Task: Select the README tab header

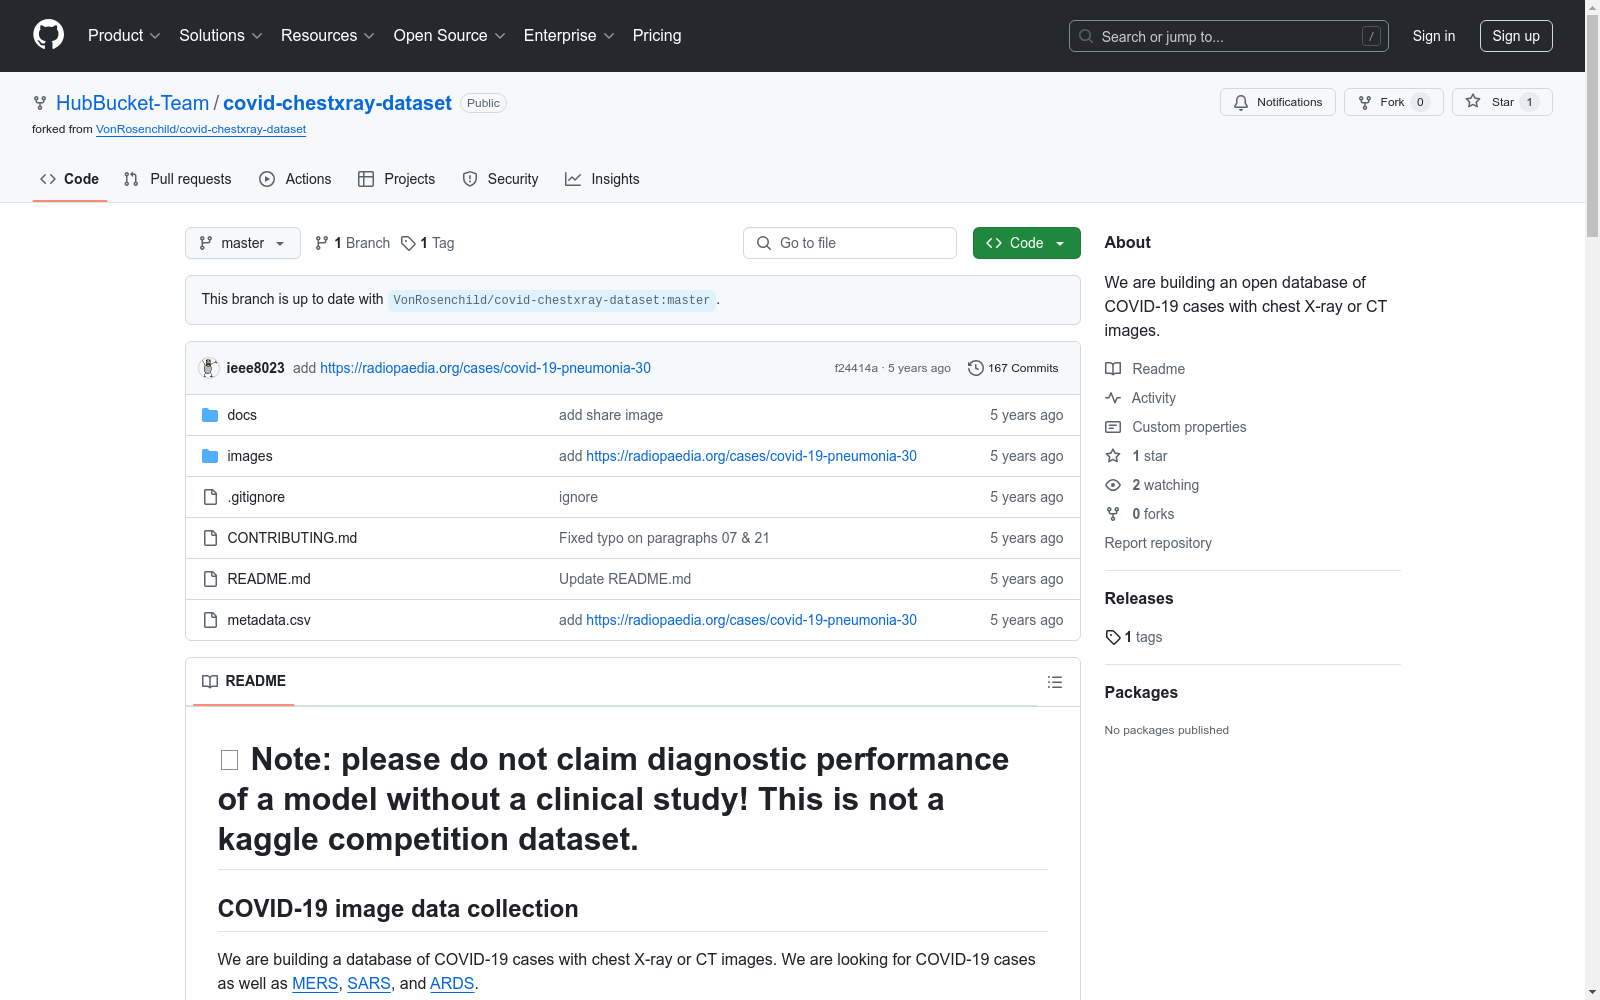Action: [244, 681]
